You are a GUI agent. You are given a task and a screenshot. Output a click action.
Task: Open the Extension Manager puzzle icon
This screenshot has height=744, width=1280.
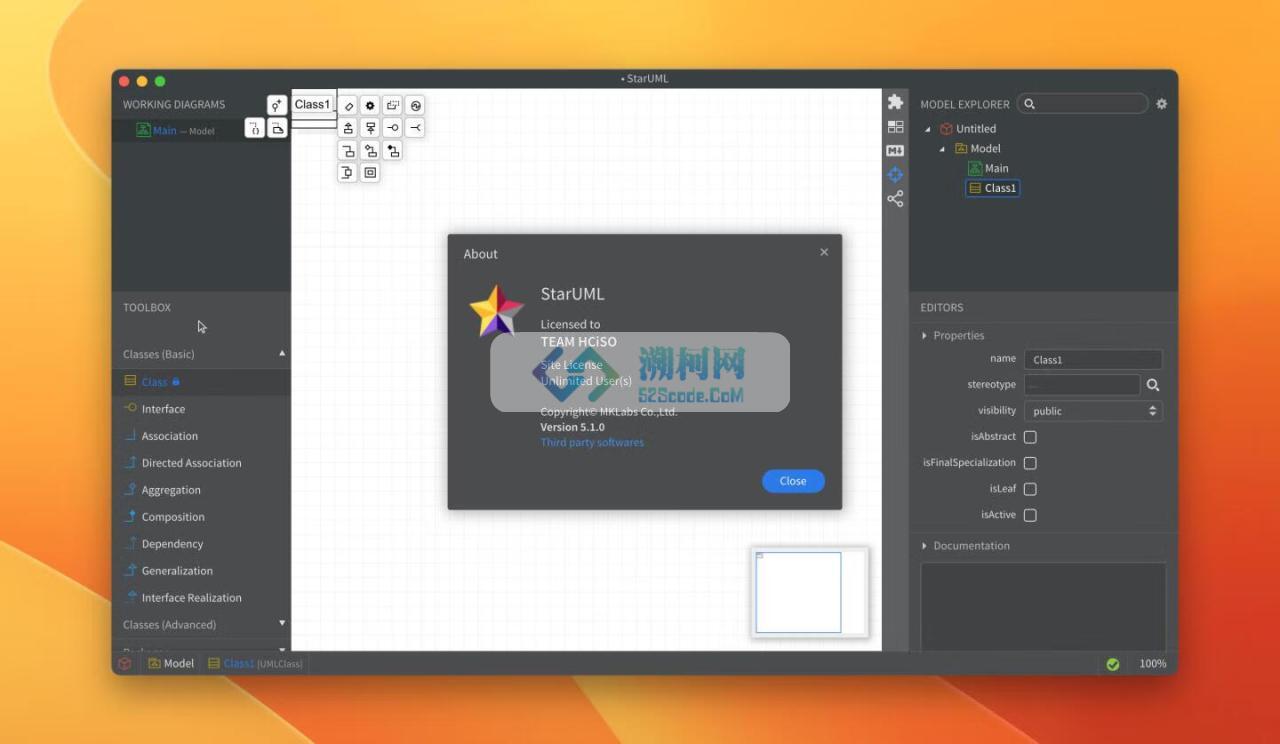coord(895,102)
